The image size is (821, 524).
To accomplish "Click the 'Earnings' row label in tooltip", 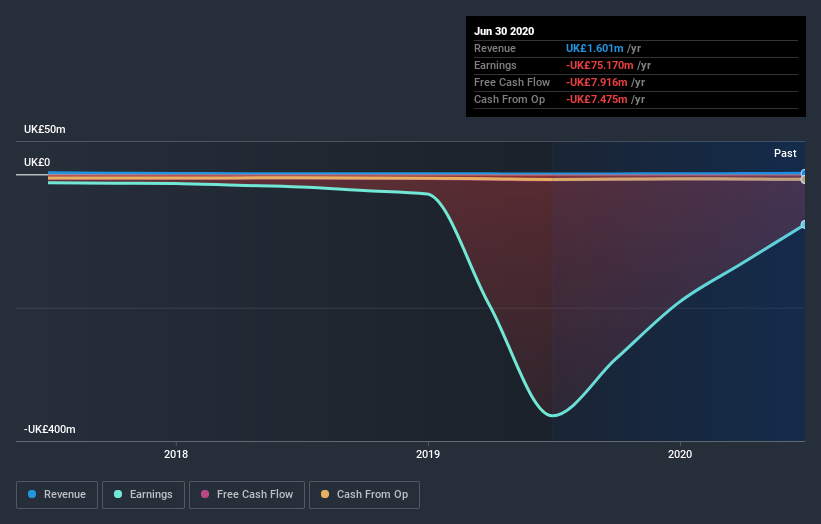I will (x=495, y=65).
